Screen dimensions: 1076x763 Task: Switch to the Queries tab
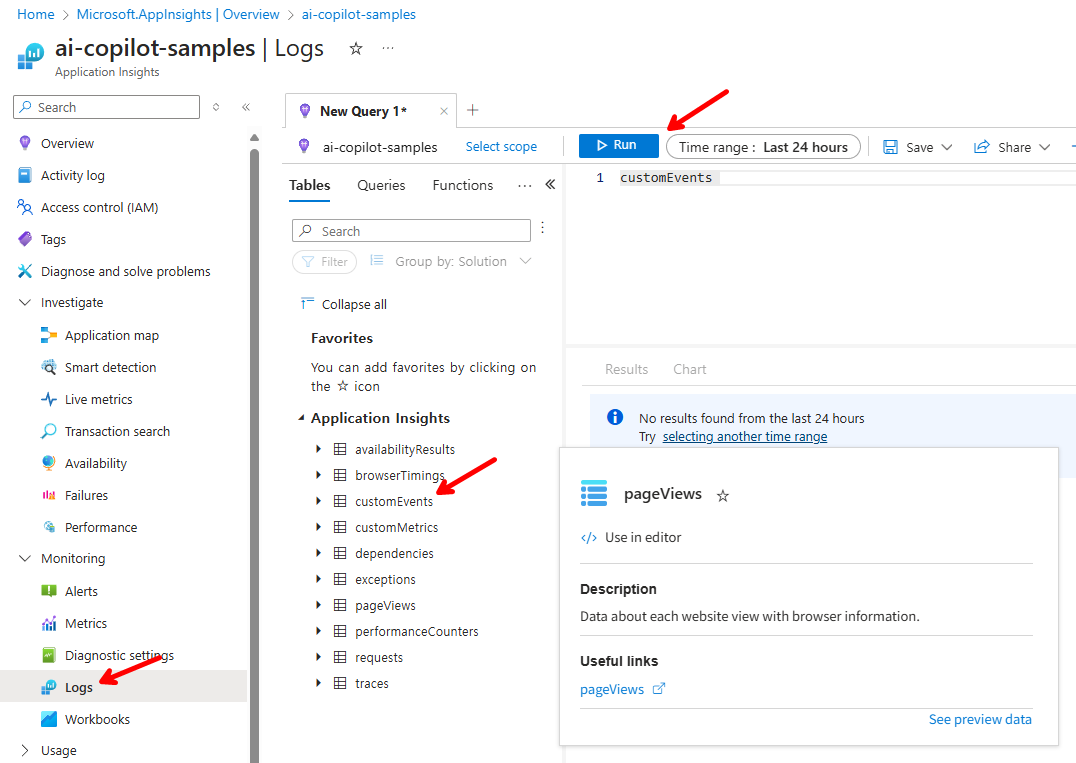381,185
